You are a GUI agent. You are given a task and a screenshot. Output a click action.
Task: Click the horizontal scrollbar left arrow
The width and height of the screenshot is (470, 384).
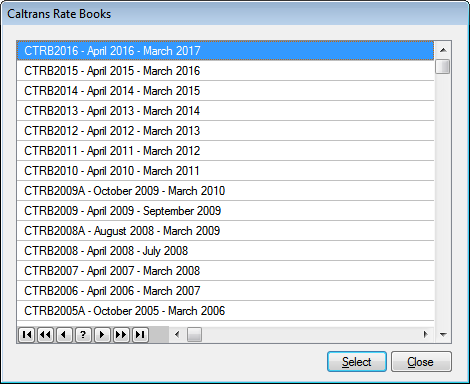tap(177, 334)
